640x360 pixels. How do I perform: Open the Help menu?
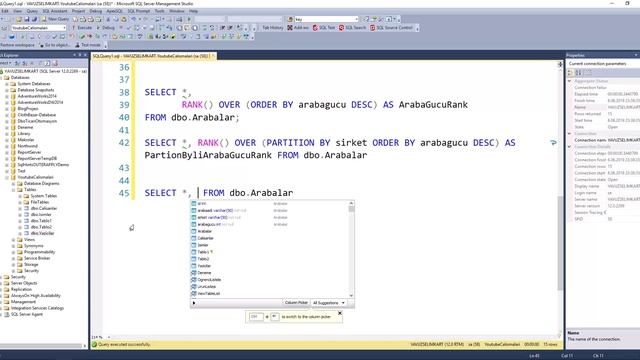click(x=193, y=11)
